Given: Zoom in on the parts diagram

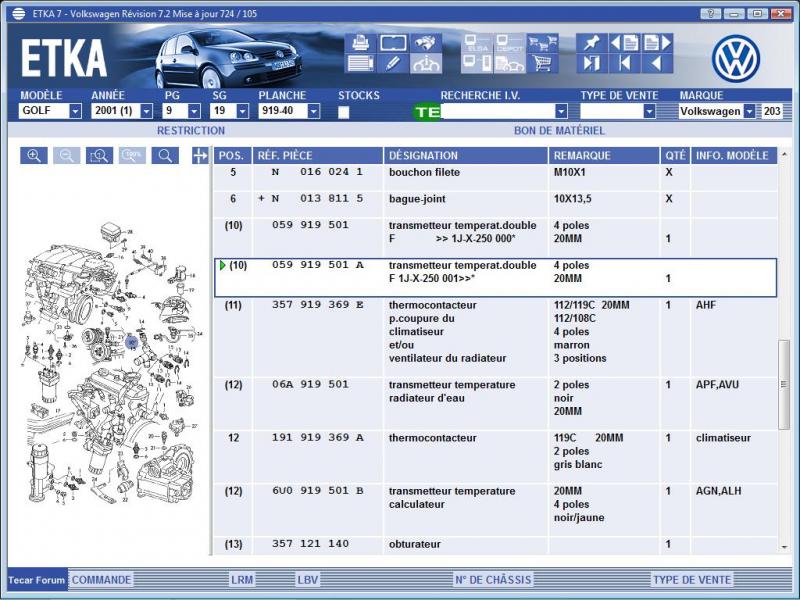Looking at the screenshot, I should pyautogui.click(x=34, y=156).
